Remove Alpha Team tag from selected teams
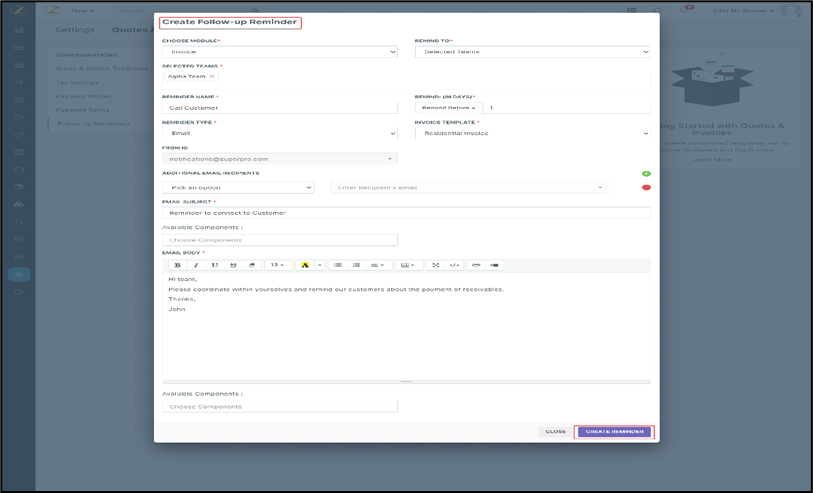The image size is (813, 493). pyautogui.click(x=212, y=76)
